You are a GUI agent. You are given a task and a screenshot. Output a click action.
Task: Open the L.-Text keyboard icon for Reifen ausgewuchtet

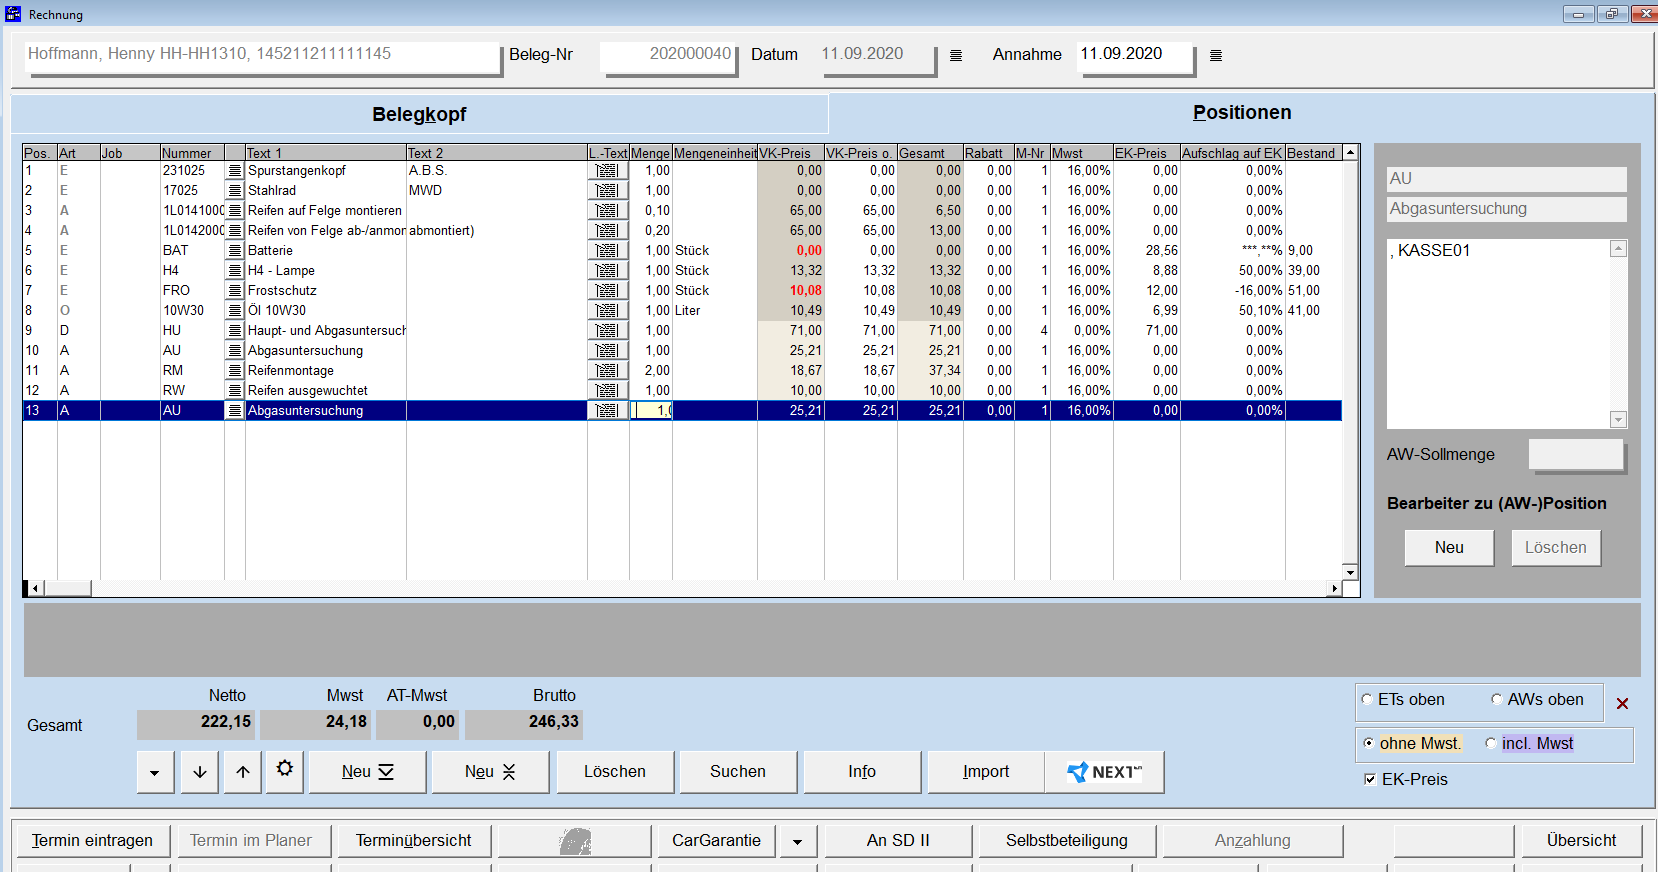607,391
